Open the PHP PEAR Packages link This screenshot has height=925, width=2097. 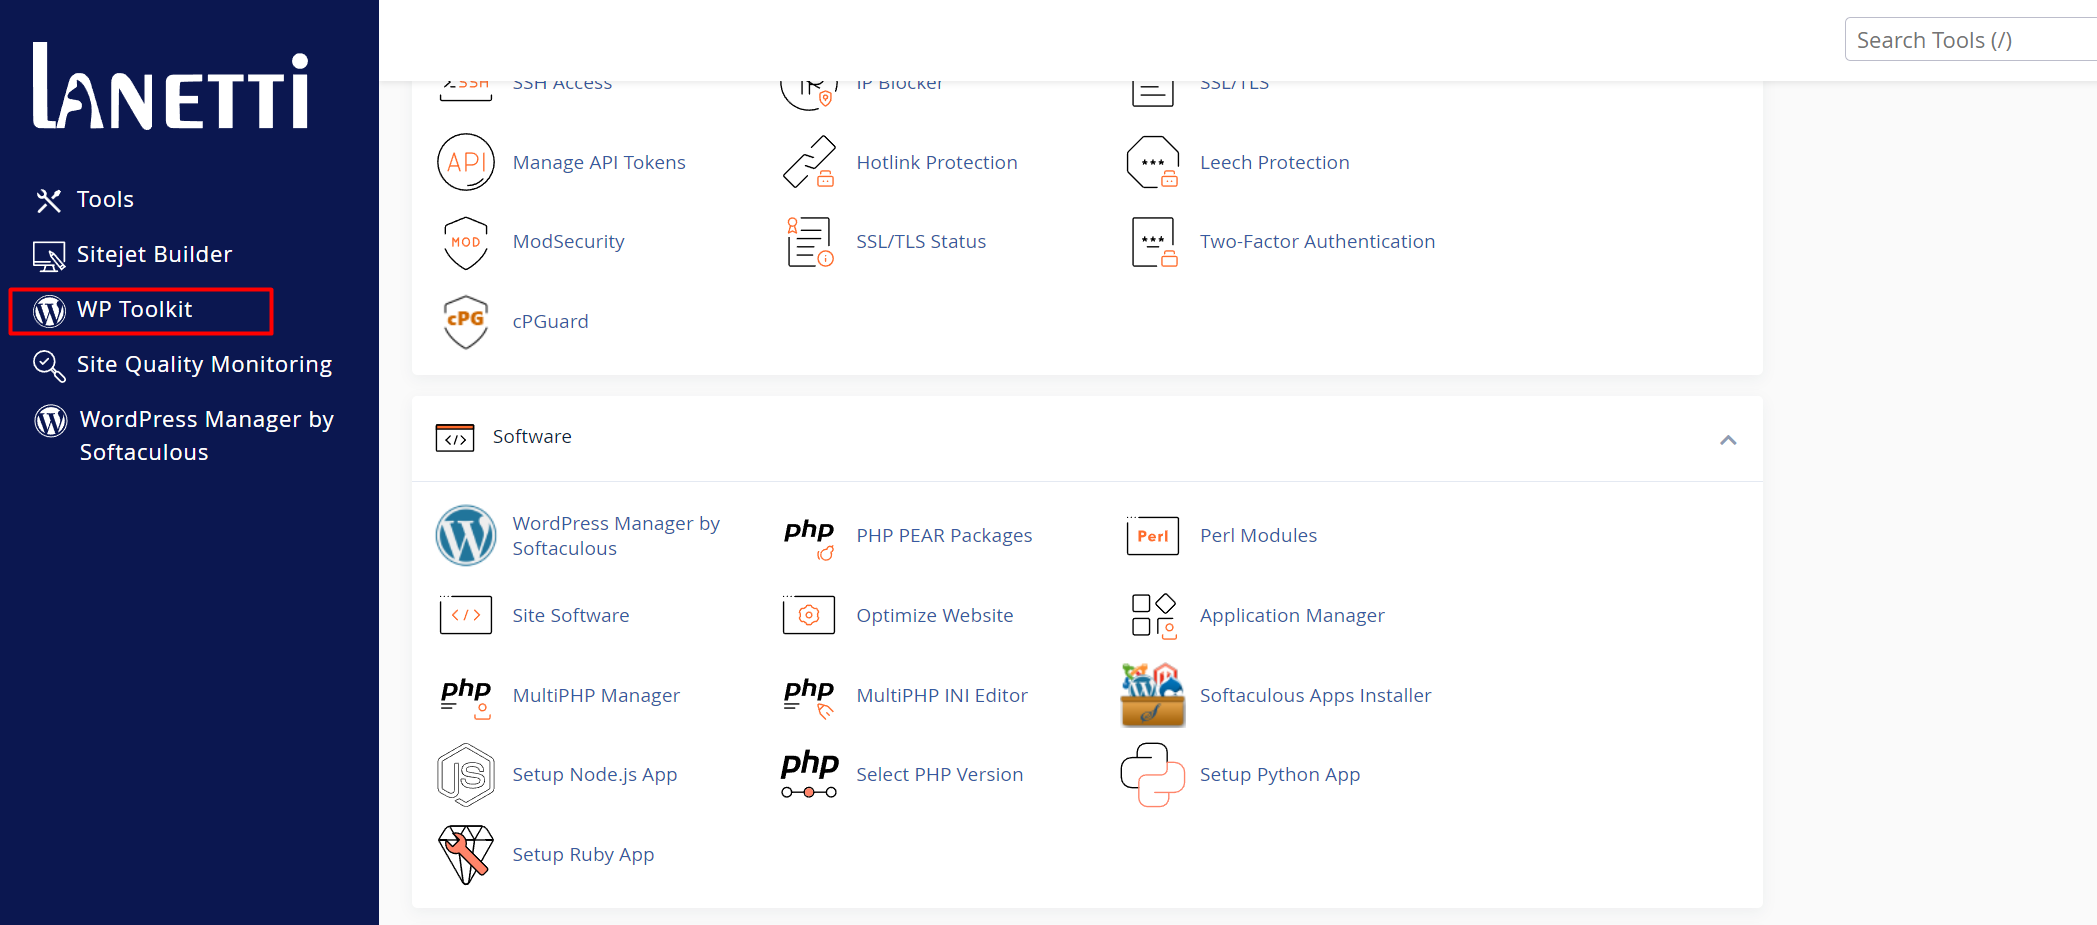(944, 536)
